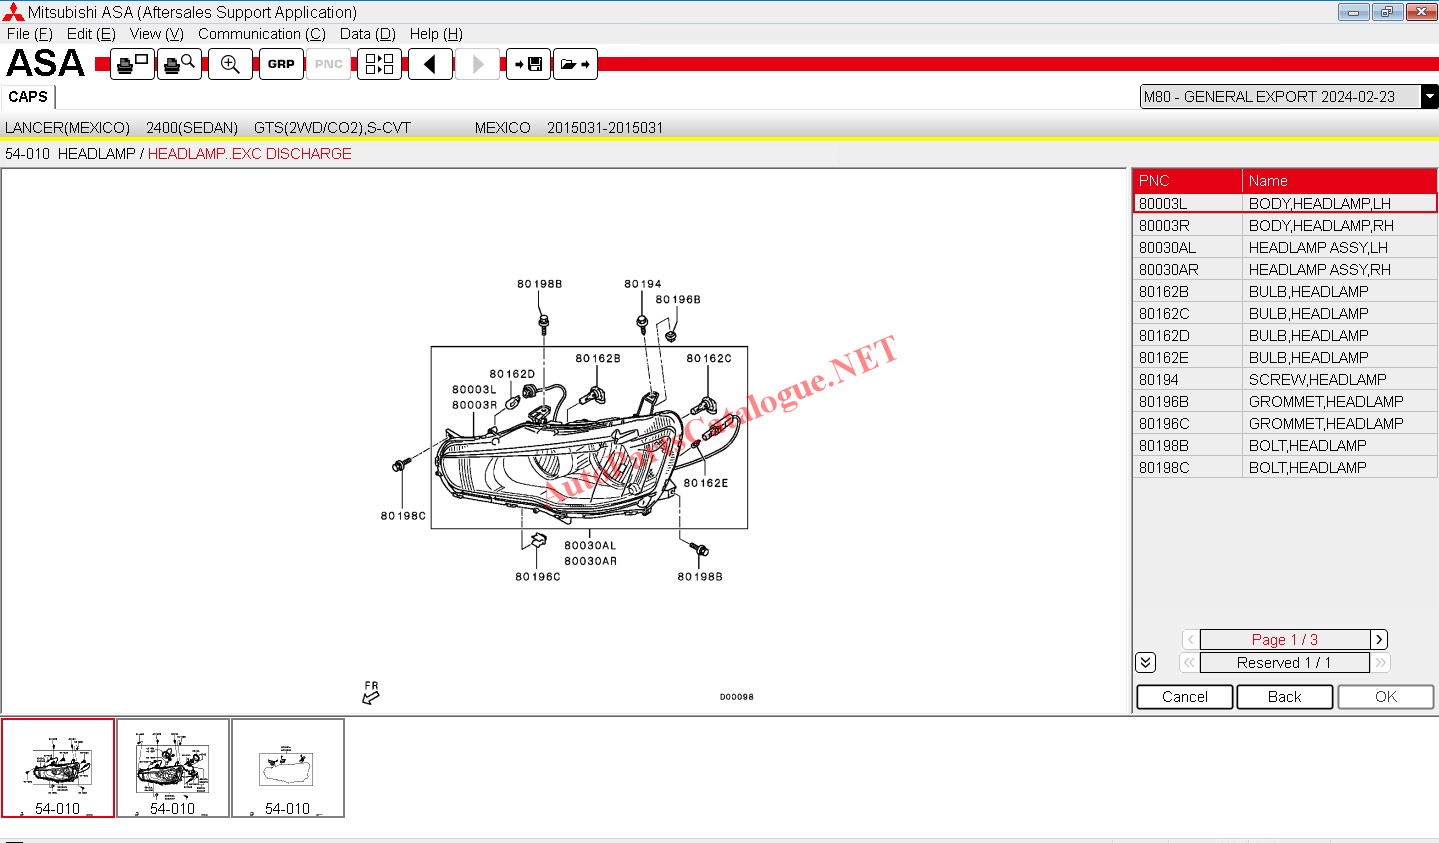Open the illustration list grid view icon
The image size is (1439, 843).
pyautogui.click(x=379, y=64)
